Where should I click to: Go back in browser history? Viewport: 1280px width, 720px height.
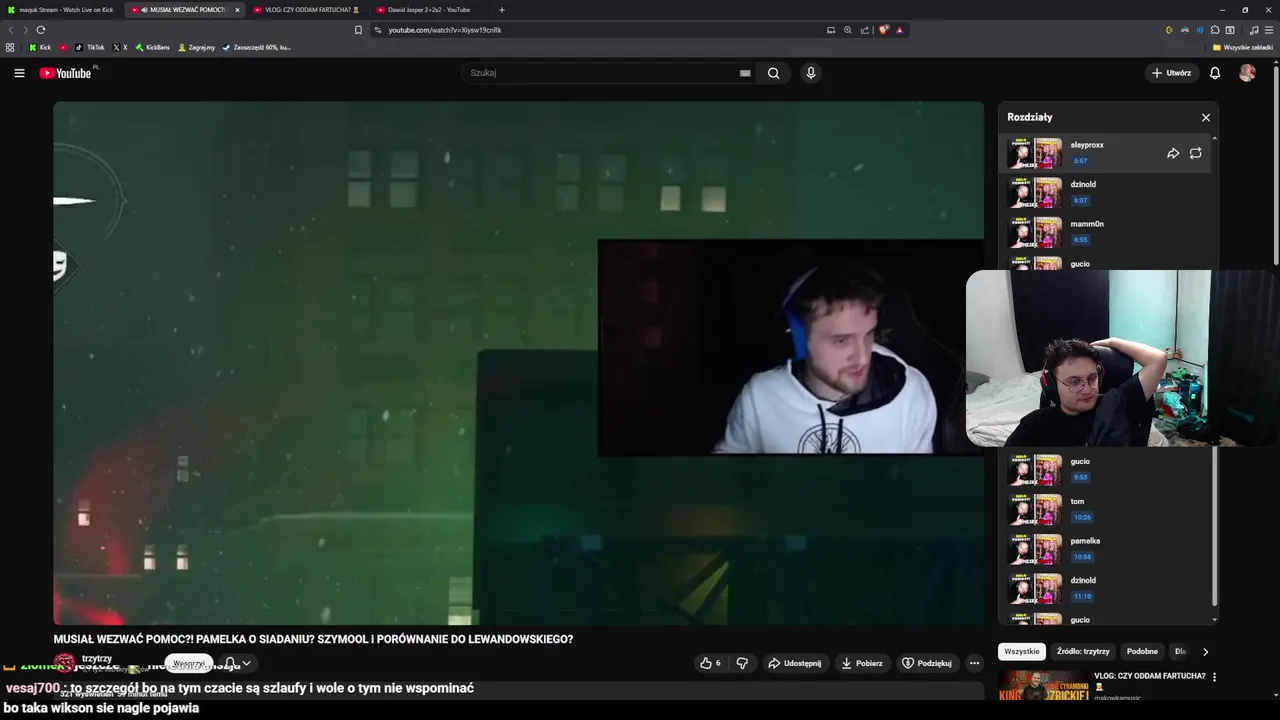click(12, 30)
